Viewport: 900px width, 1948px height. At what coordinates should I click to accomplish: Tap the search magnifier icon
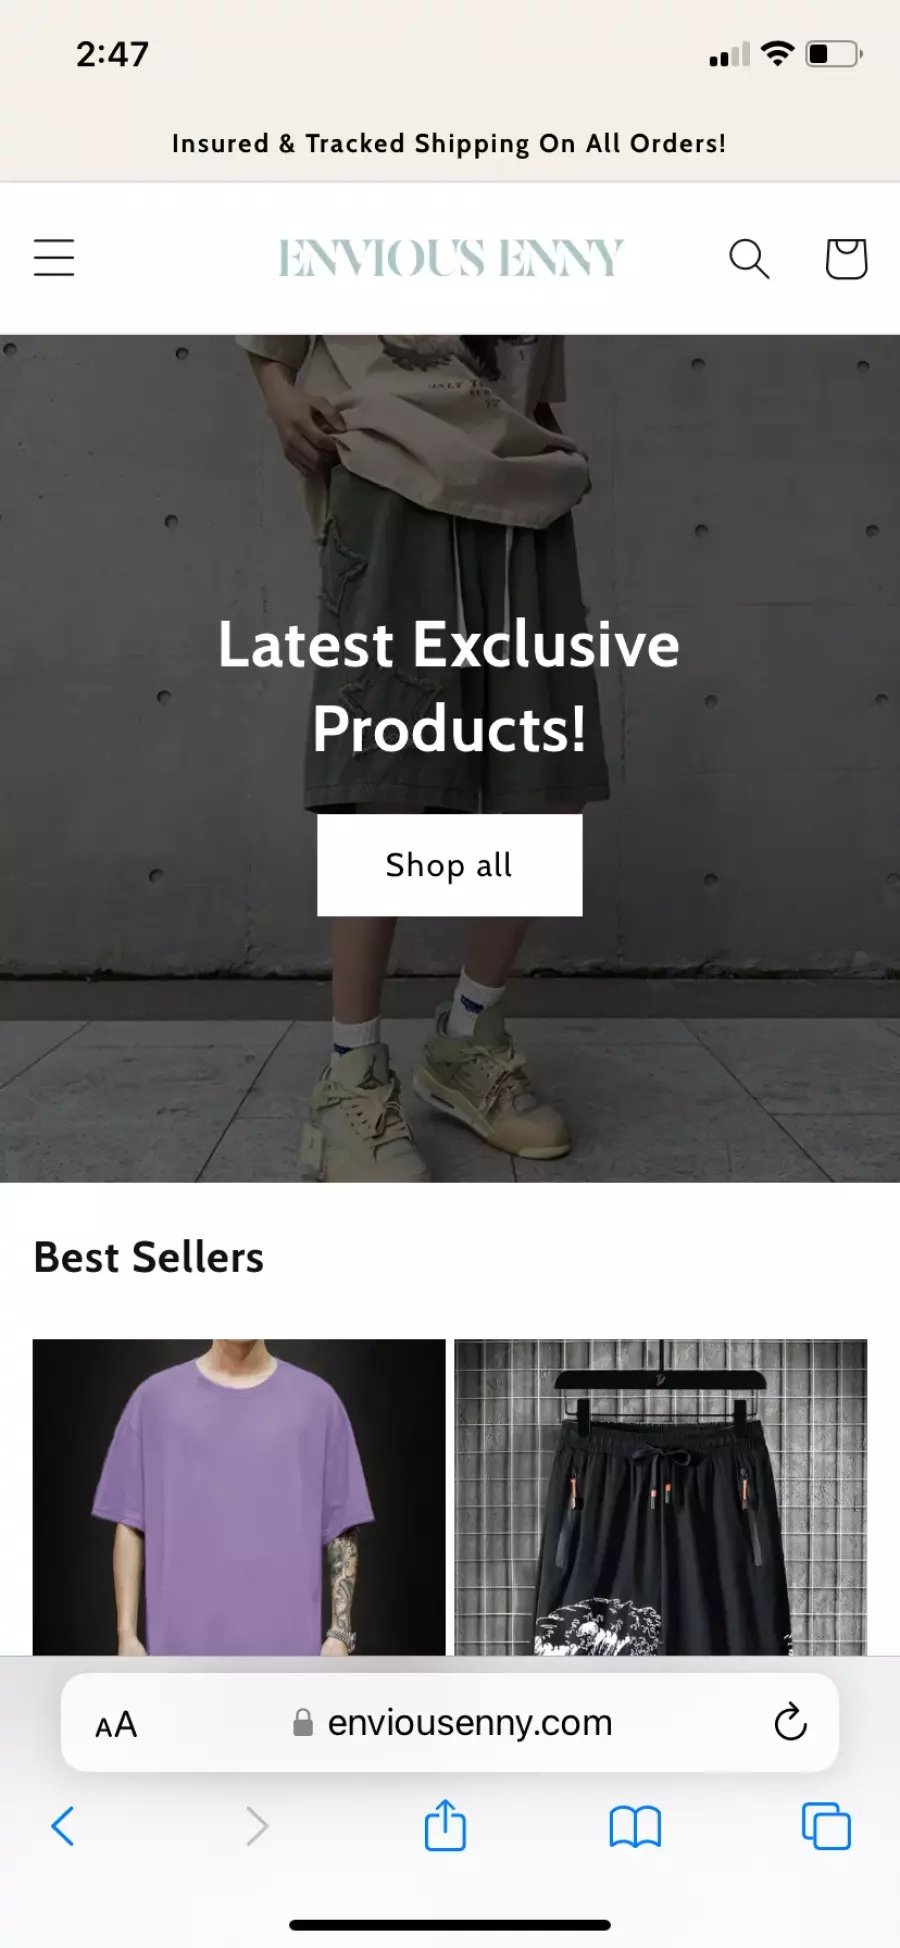click(749, 259)
